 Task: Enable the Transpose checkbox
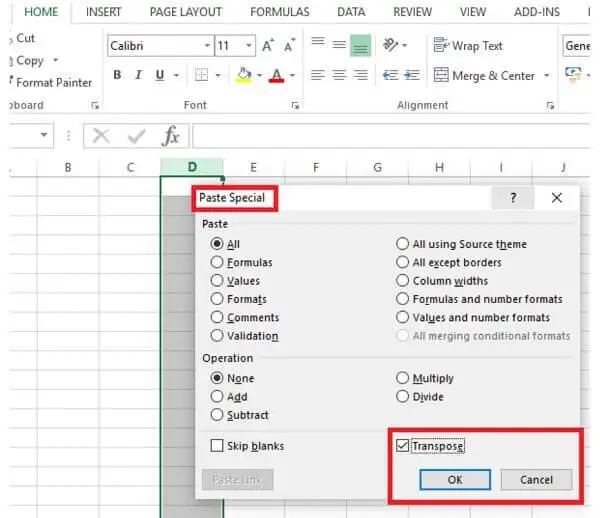[402, 446]
